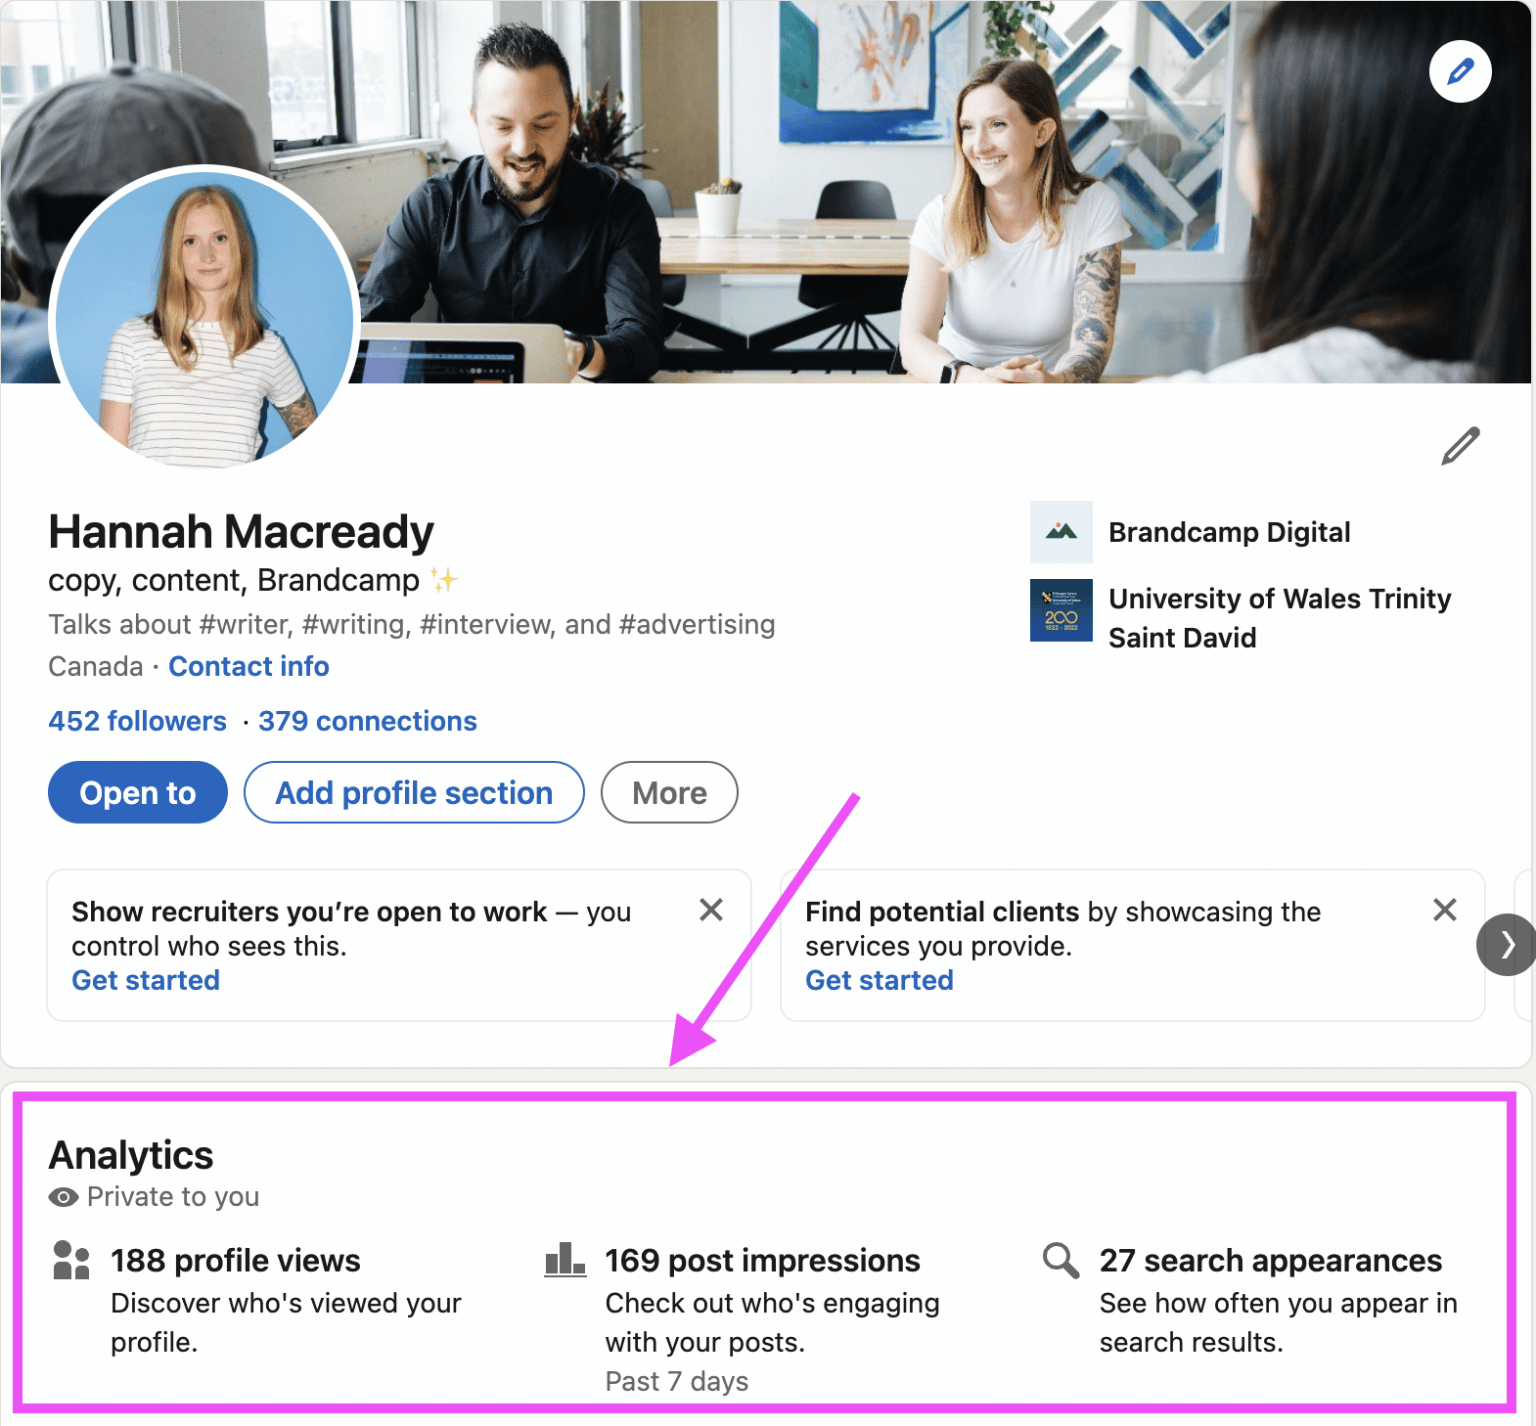Select the University of Wales Trinity Saint David logo
Image resolution: width=1536 pixels, height=1426 pixels.
[1061, 610]
